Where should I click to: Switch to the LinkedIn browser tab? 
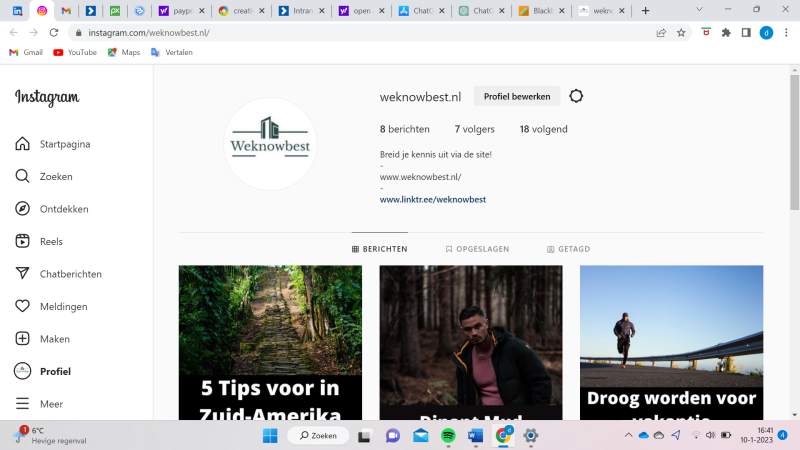pos(17,11)
